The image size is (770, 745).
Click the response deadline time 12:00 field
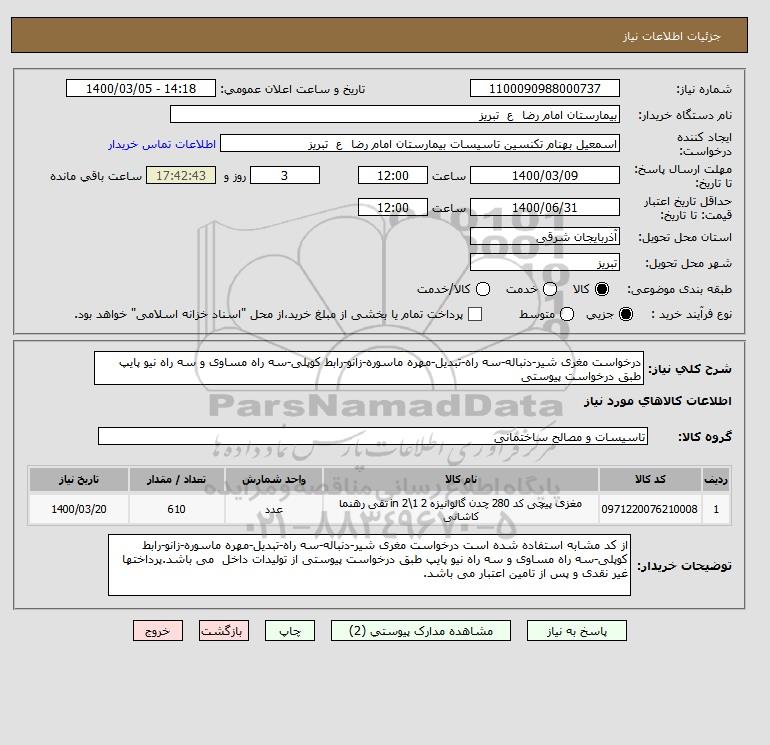click(x=393, y=175)
